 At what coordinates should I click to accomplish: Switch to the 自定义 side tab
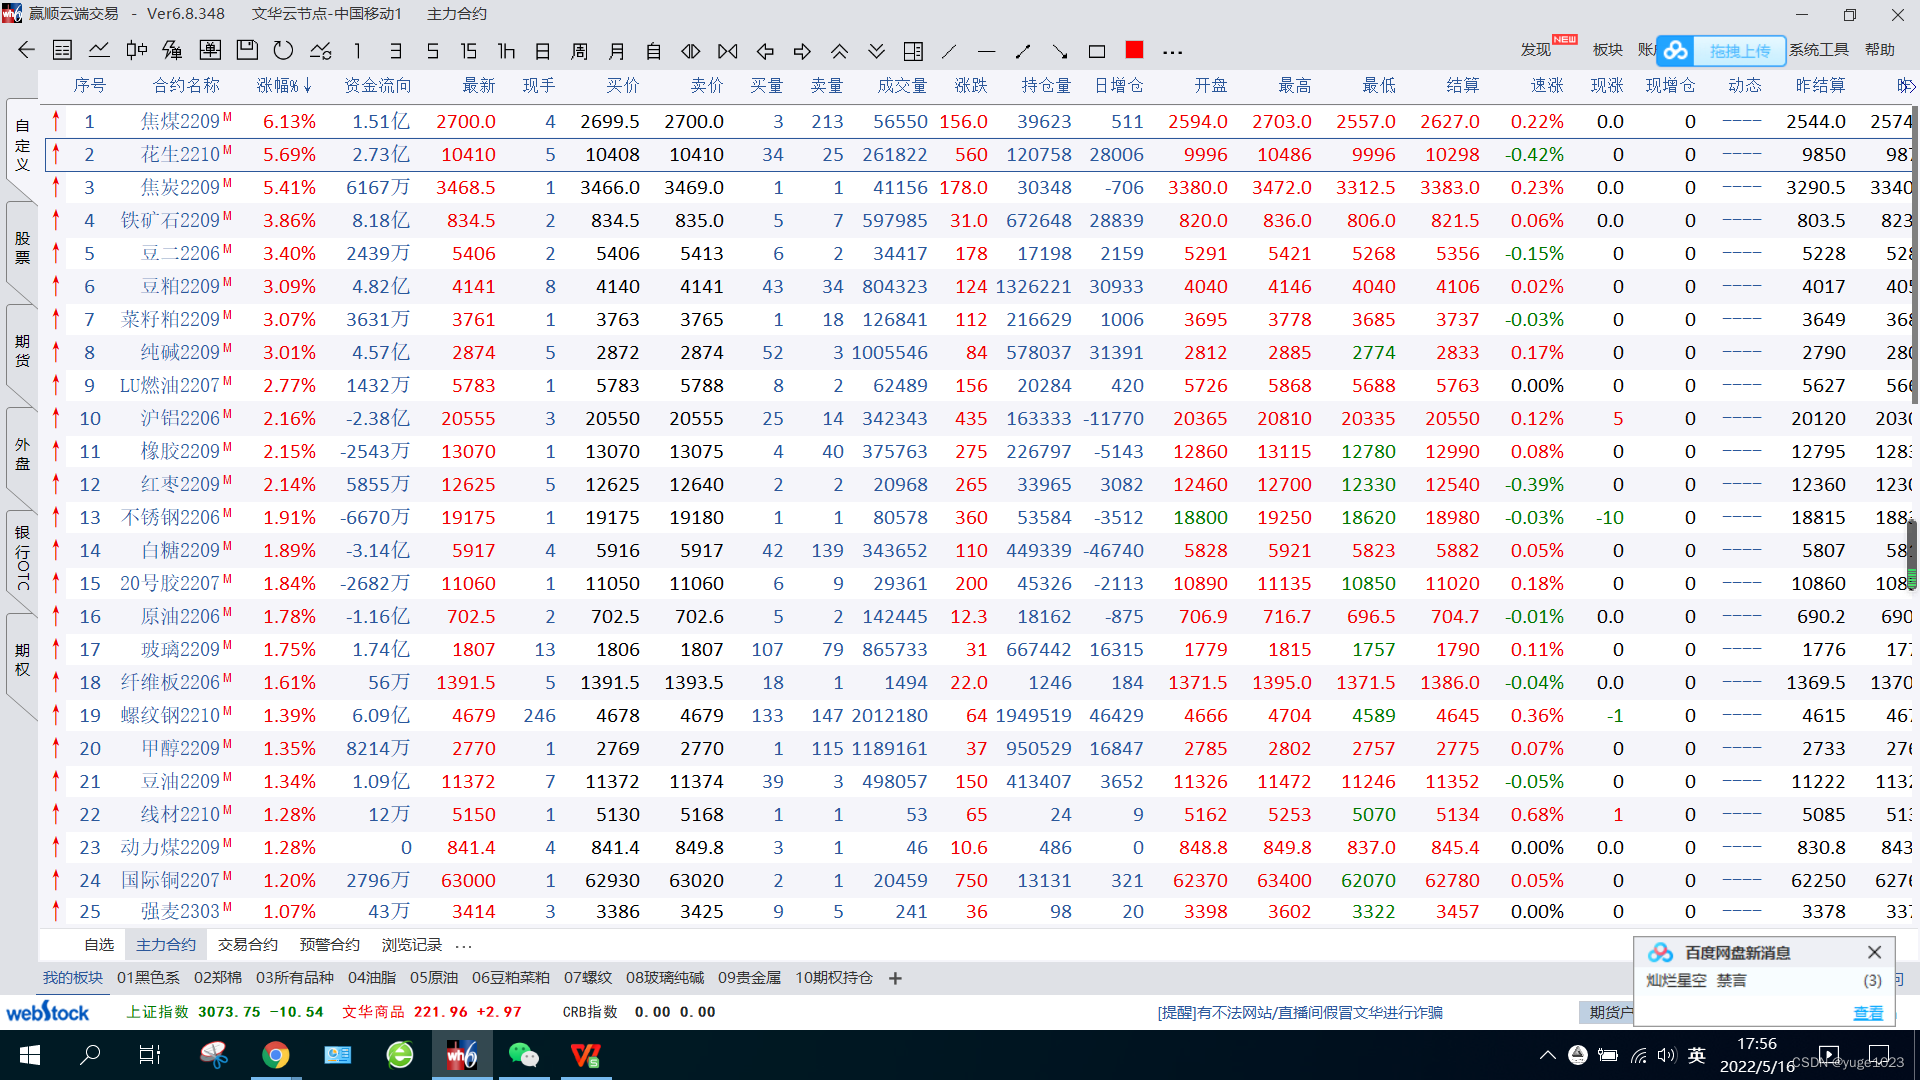(22, 145)
